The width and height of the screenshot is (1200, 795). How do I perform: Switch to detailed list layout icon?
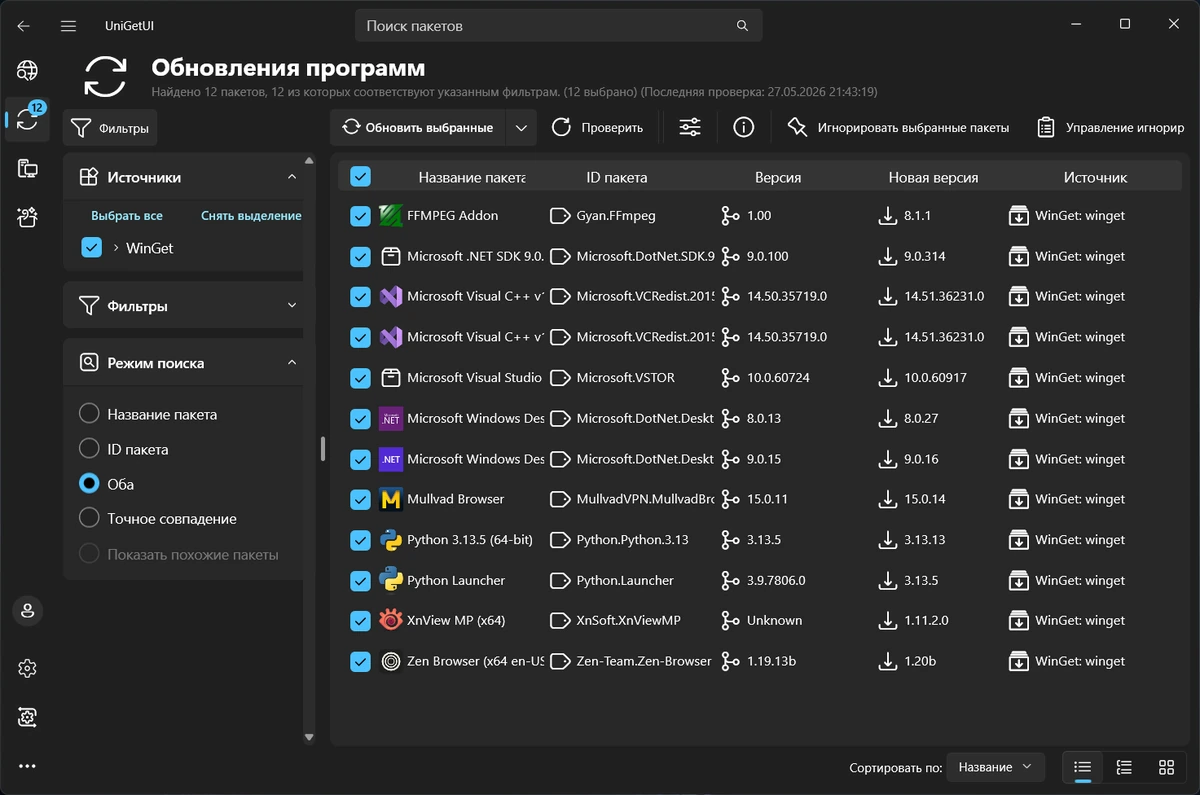[1124, 767]
